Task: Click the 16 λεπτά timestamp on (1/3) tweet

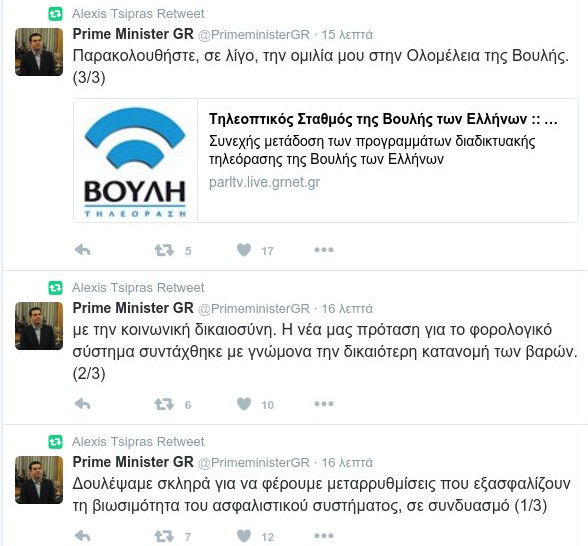Action: 347,462
